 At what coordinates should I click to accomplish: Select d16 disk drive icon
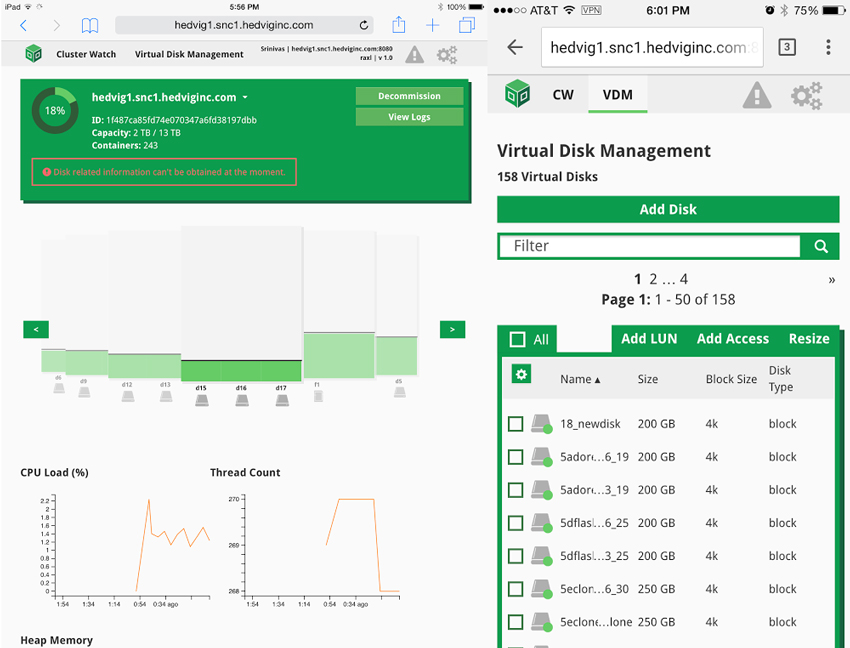point(242,400)
